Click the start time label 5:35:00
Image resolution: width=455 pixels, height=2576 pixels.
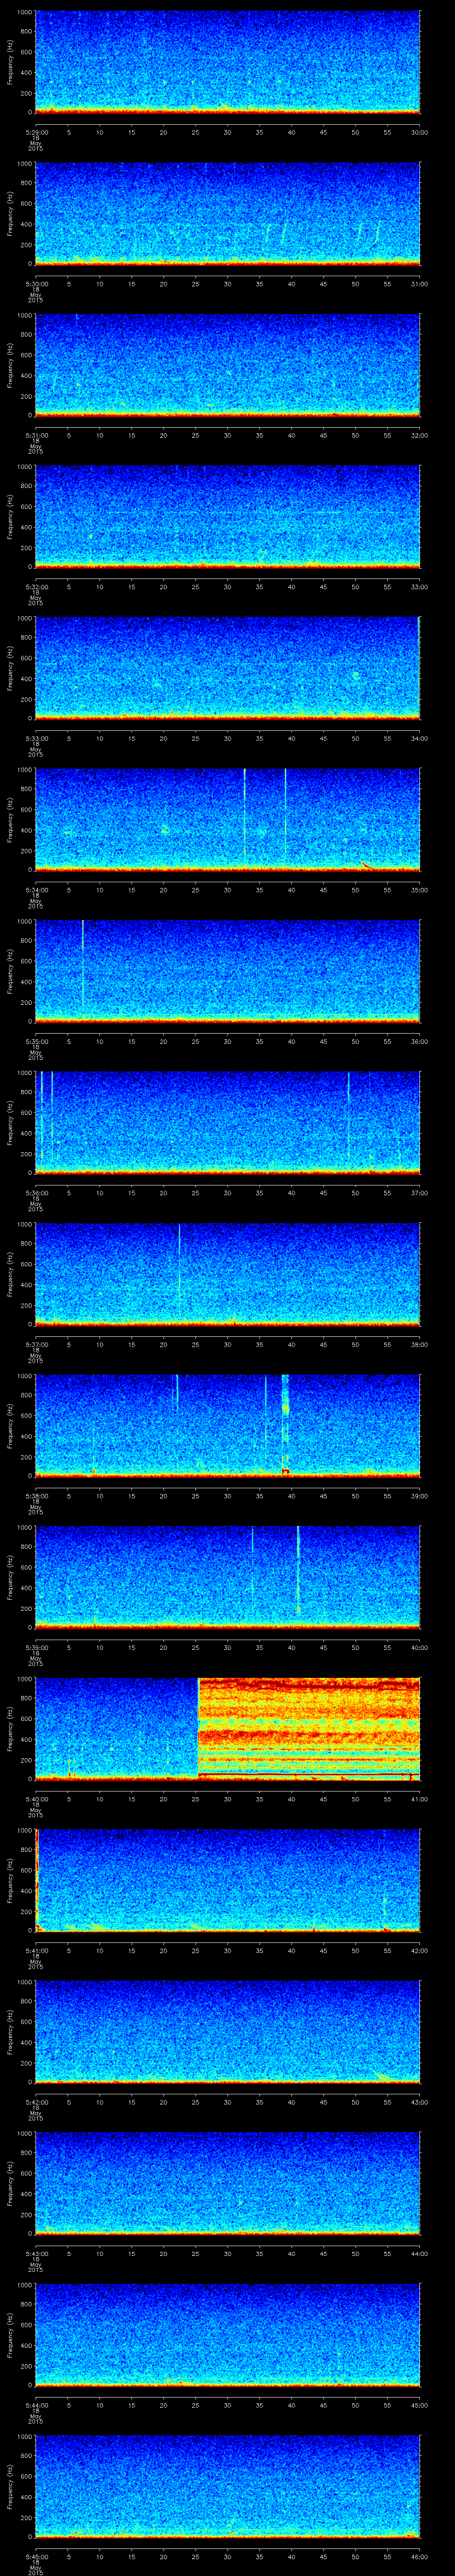[36, 1041]
